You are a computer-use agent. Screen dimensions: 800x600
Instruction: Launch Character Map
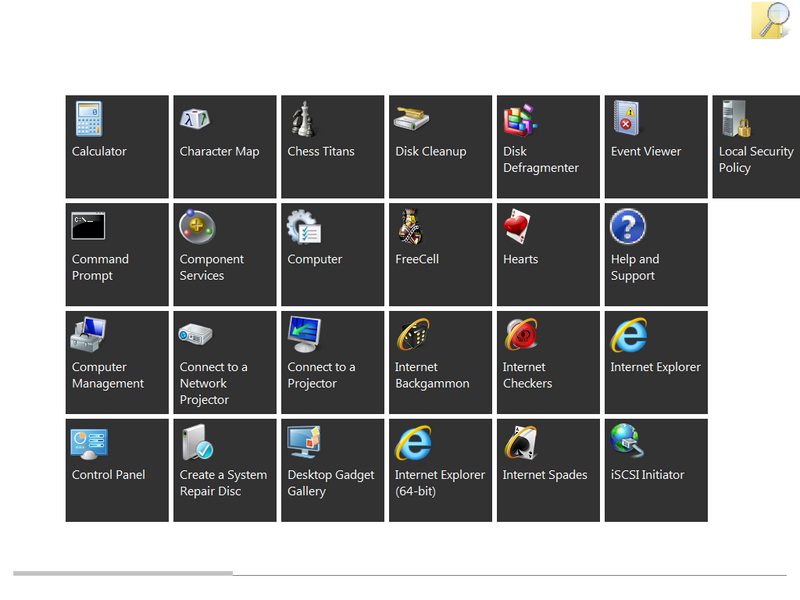[225, 146]
